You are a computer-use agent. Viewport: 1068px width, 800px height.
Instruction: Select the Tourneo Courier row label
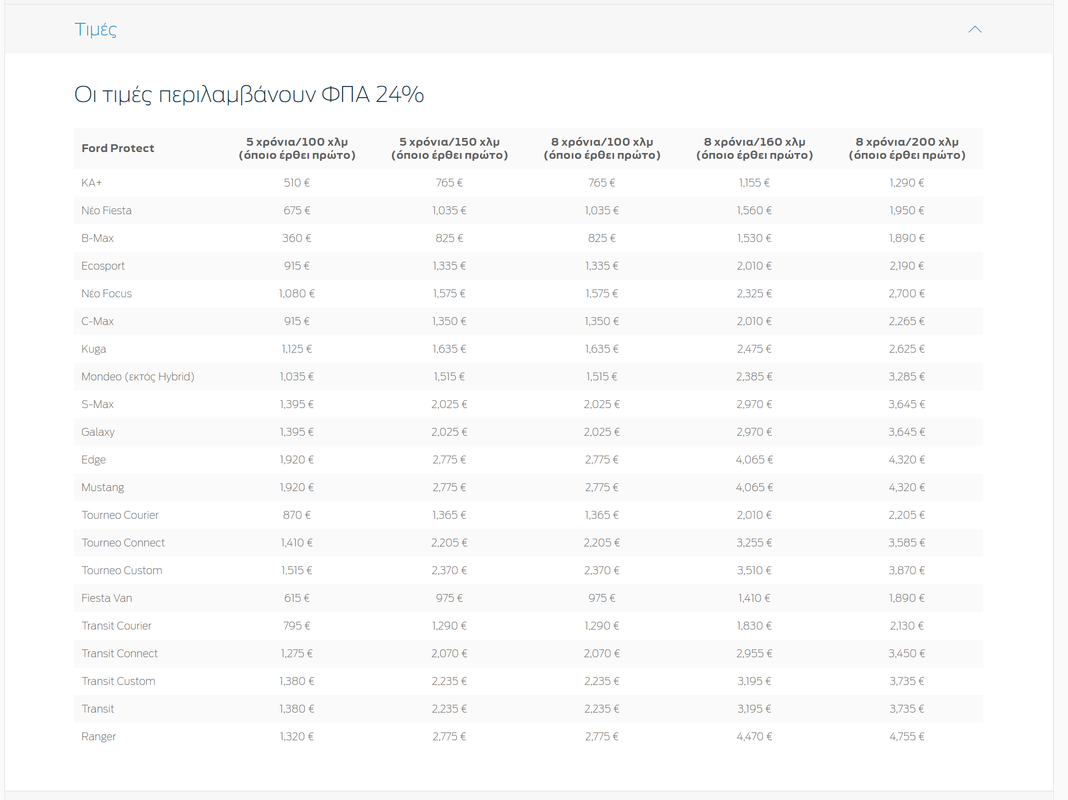[120, 515]
